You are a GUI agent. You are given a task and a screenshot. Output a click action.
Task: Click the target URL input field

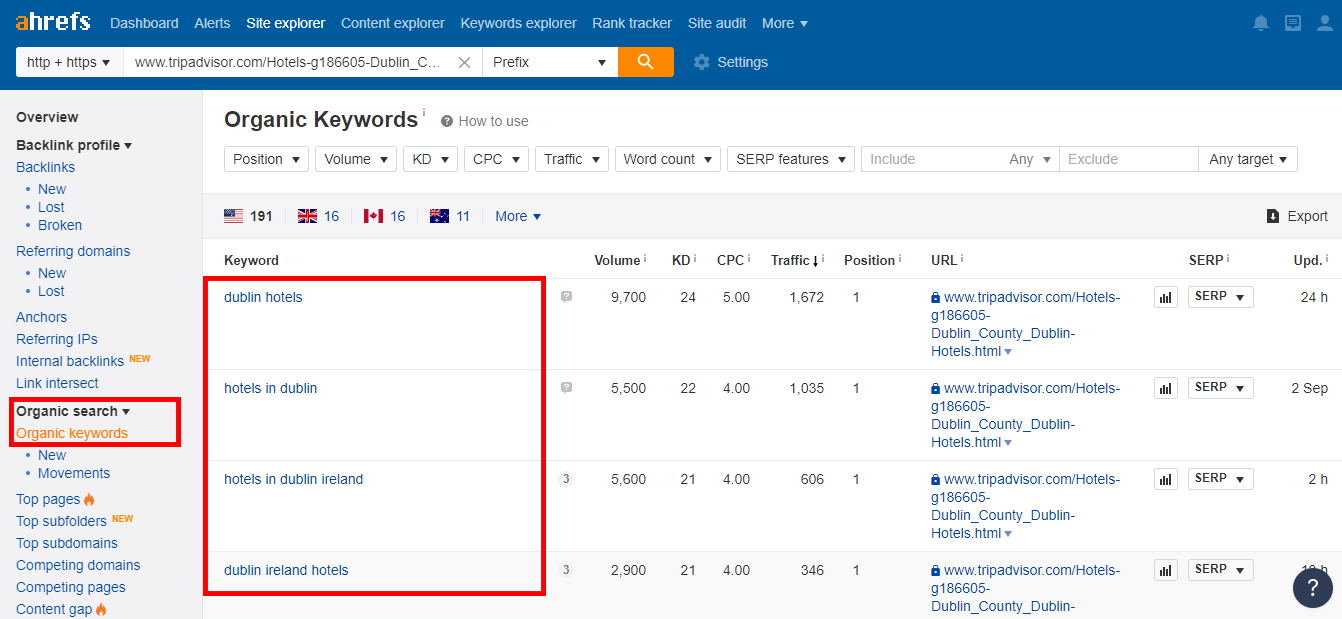pyautogui.click(x=289, y=62)
